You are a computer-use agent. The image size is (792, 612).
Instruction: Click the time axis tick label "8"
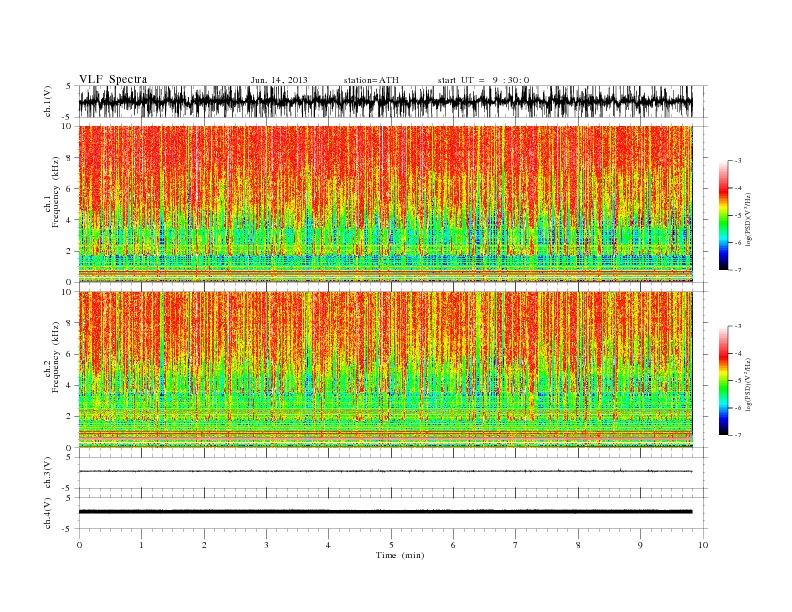coord(578,545)
